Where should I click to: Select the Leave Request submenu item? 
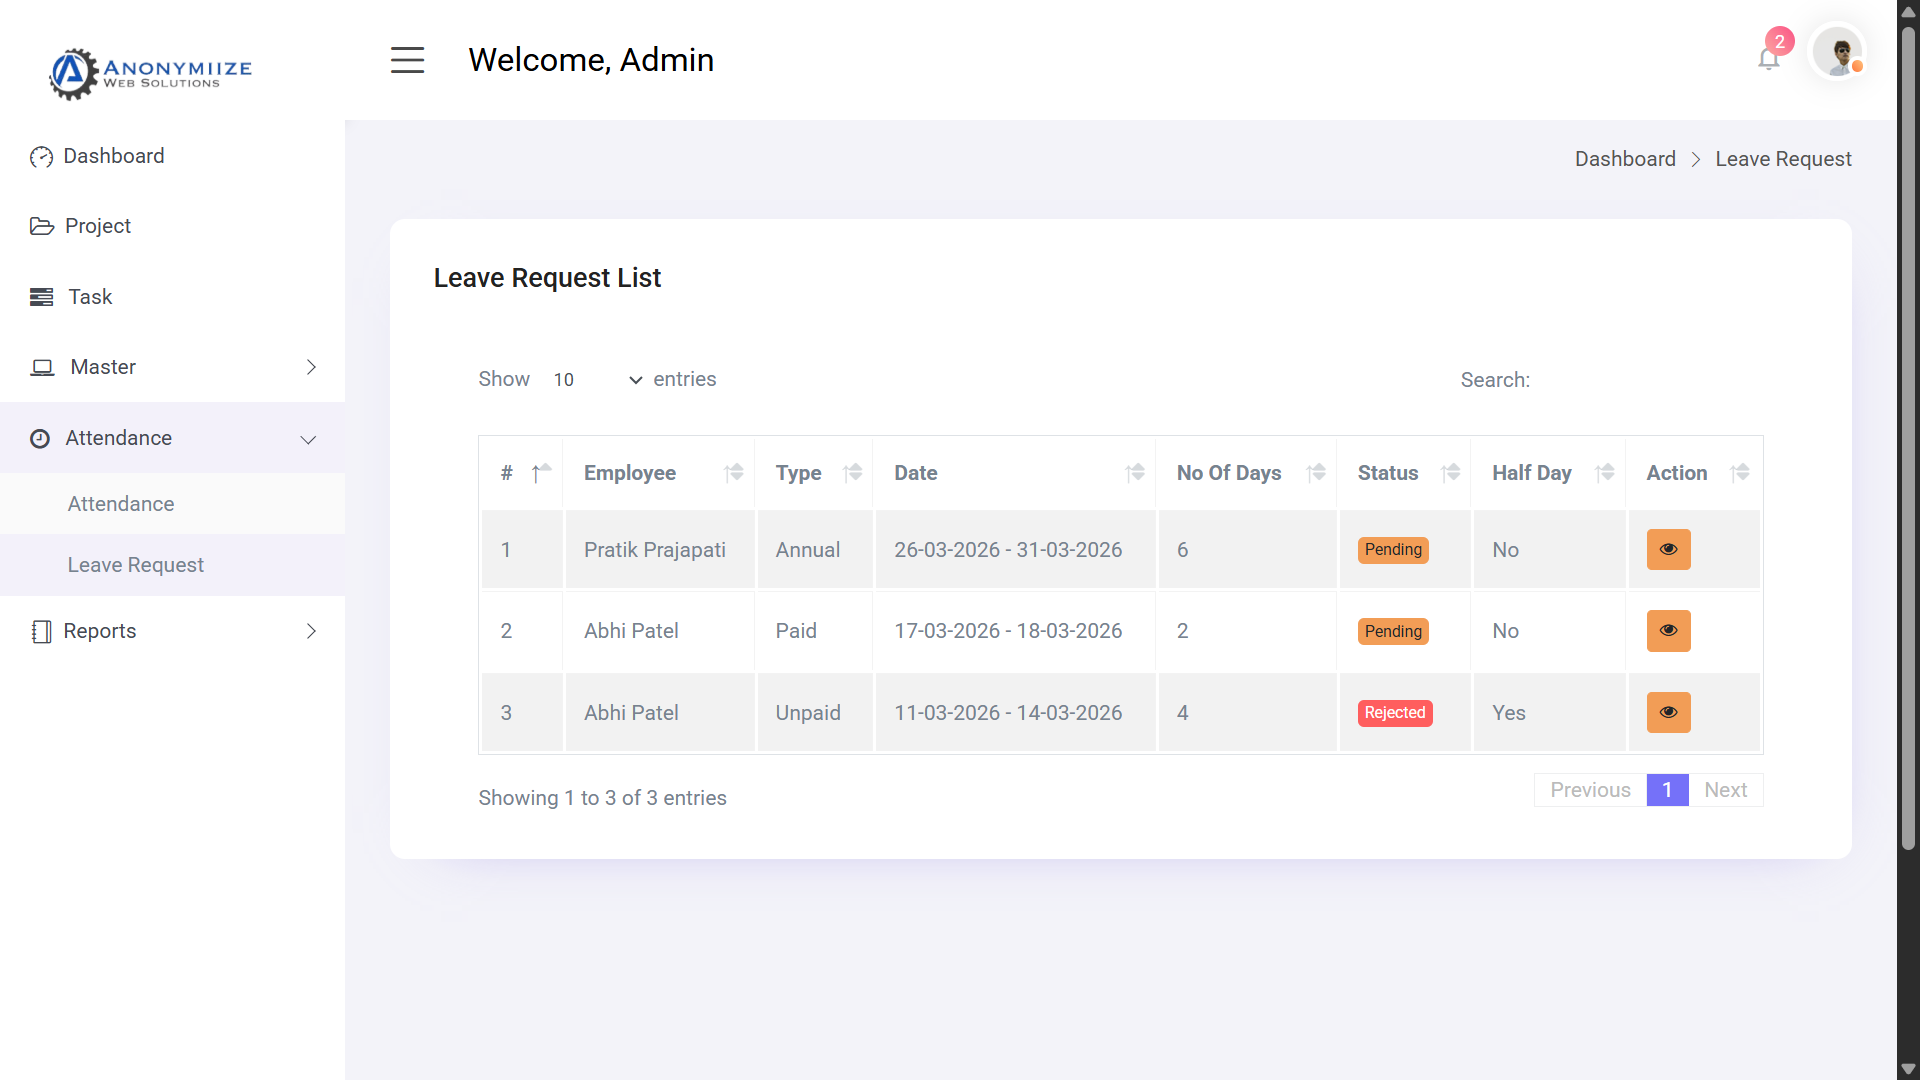coord(172,565)
